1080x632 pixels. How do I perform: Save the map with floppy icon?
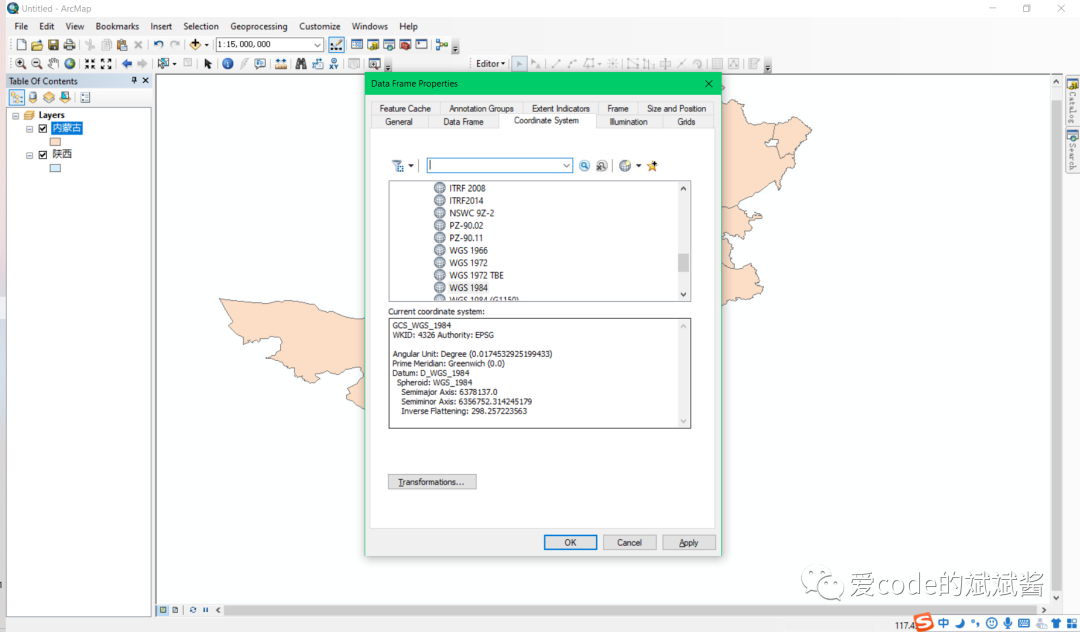coord(53,45)
